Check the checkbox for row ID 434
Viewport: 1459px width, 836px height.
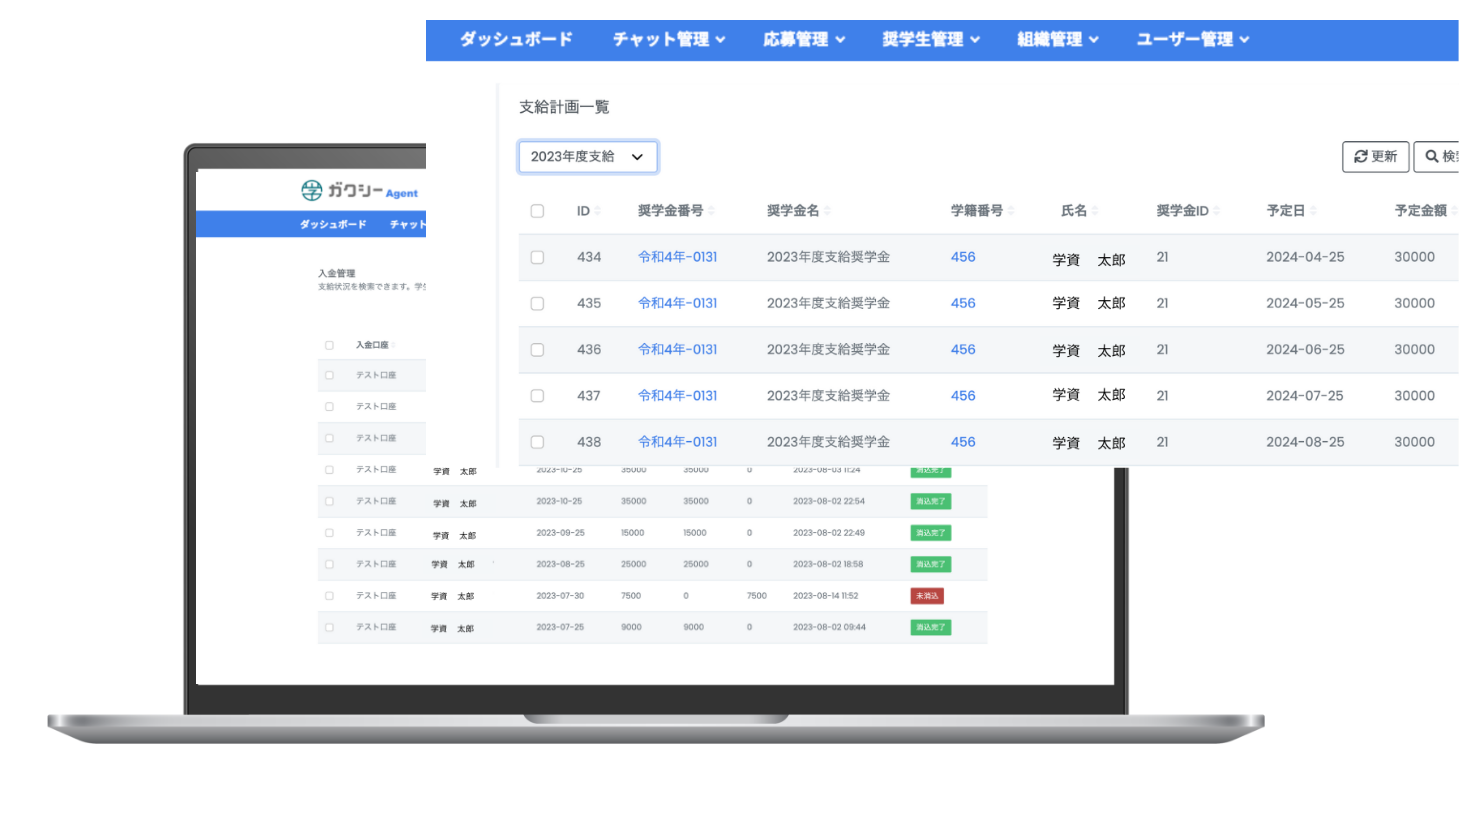point(537,257)
